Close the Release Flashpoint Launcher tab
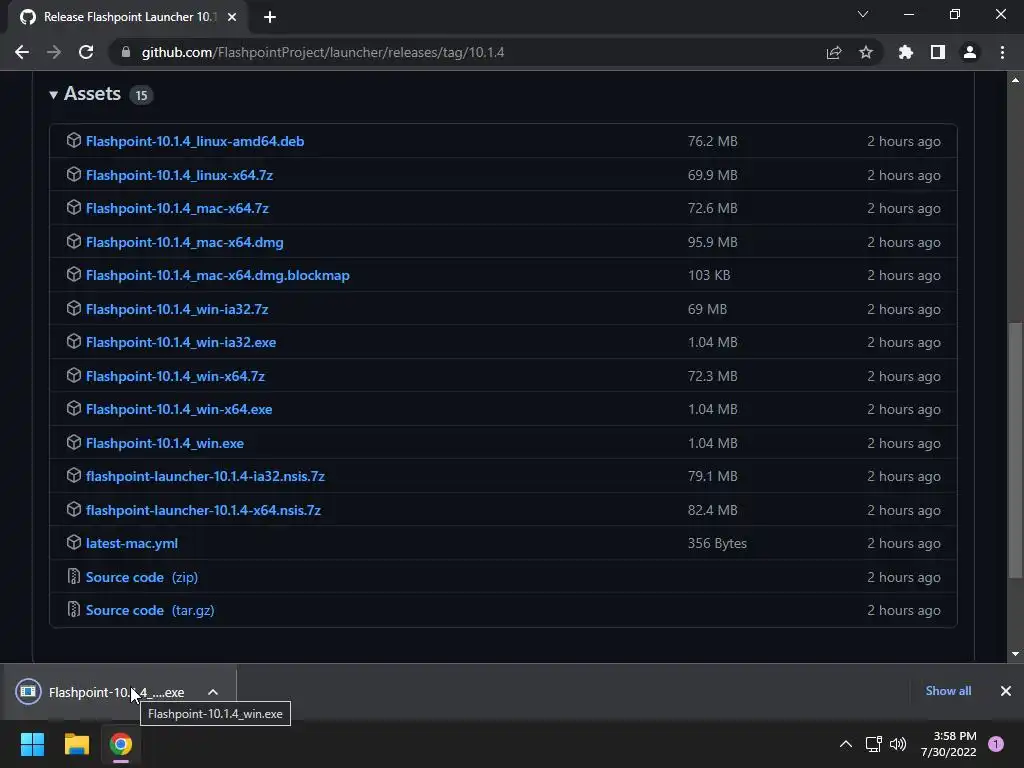This screenshot has width=1024, height=768. click(x=232, y=17)
